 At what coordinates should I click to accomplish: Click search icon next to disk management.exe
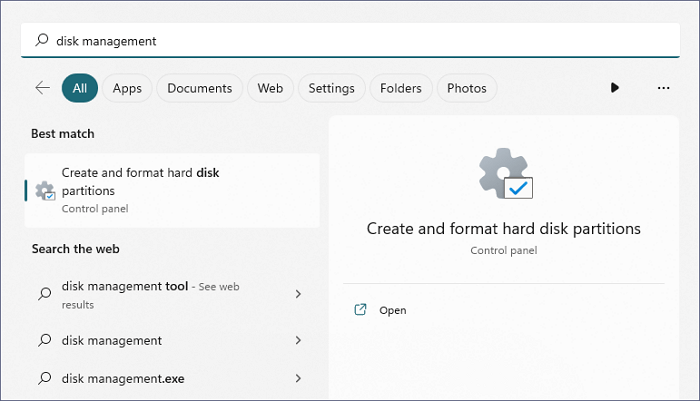click(44, 378)
